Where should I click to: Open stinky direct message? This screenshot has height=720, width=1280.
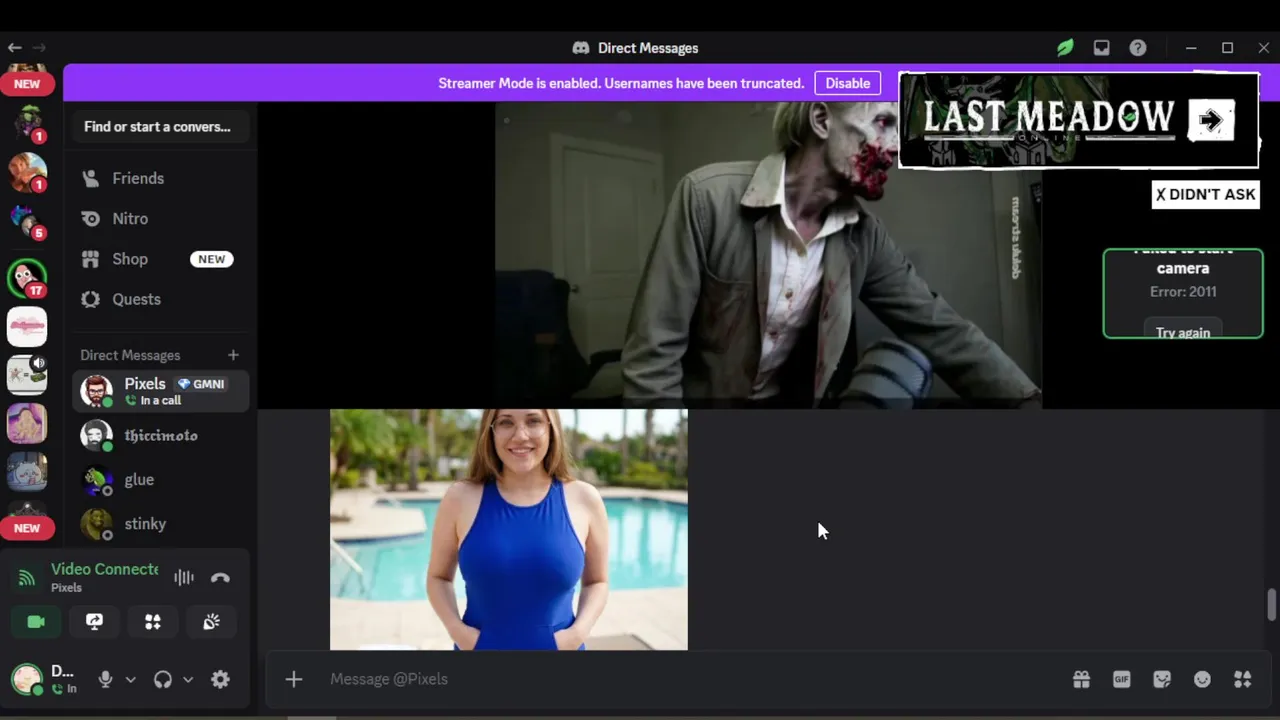pos(160,524)
